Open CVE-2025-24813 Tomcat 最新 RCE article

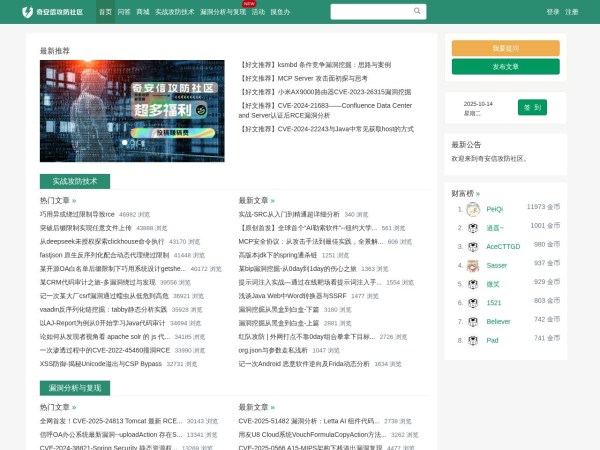click(x=111, y=421)
